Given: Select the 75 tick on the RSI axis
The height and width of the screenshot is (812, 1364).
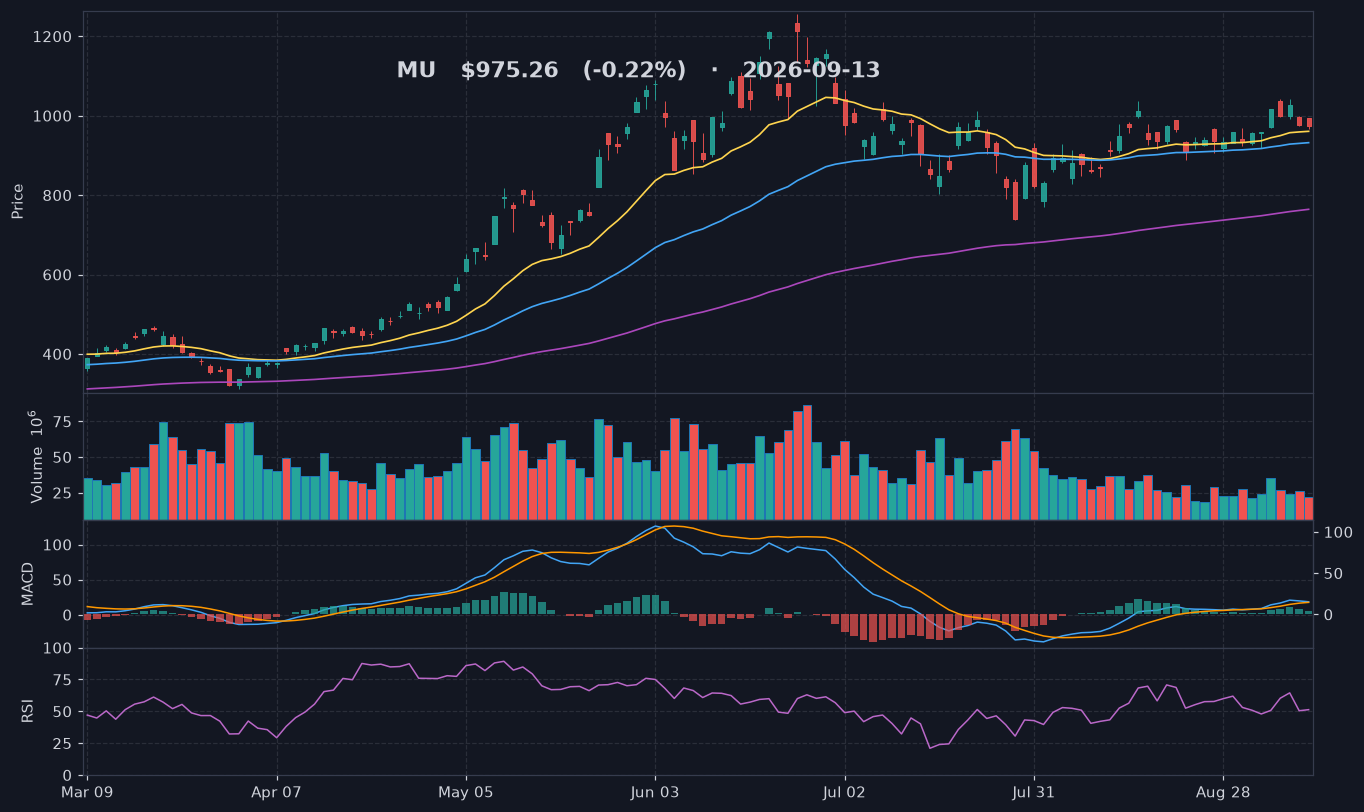Looking at the screenshot, I should [63, 681].
